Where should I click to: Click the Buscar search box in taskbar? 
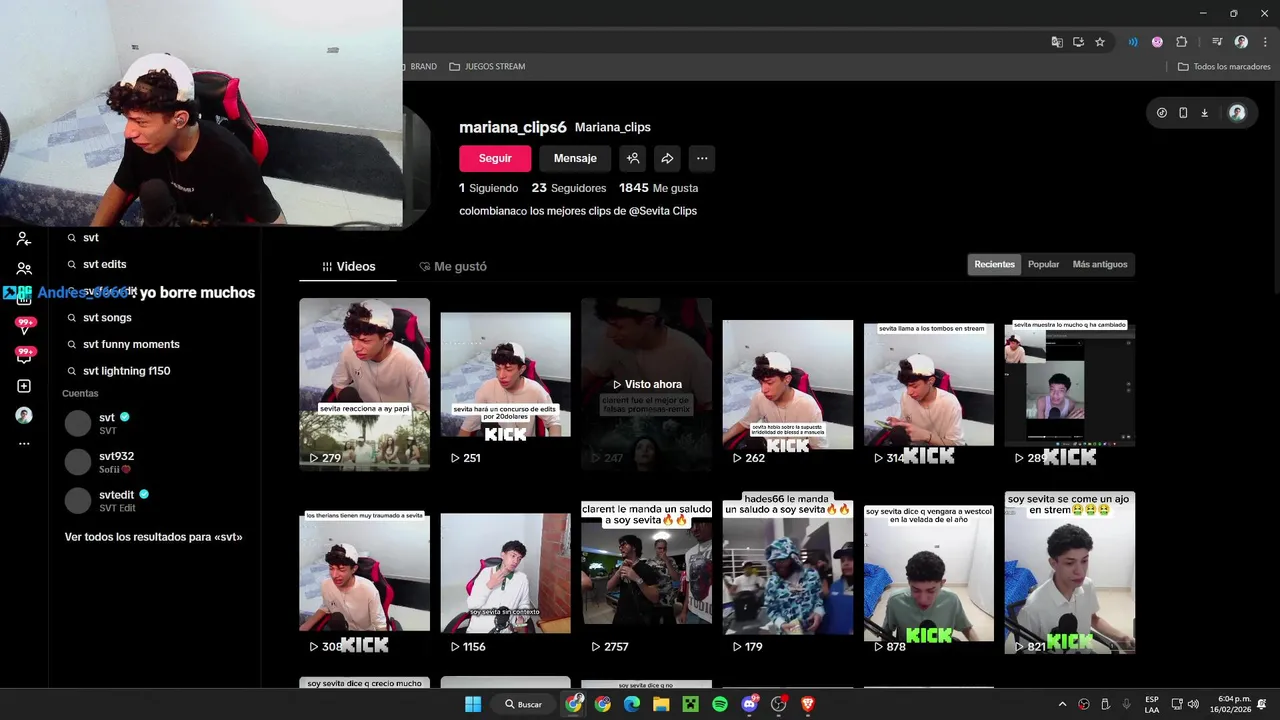tap(523, 704)
